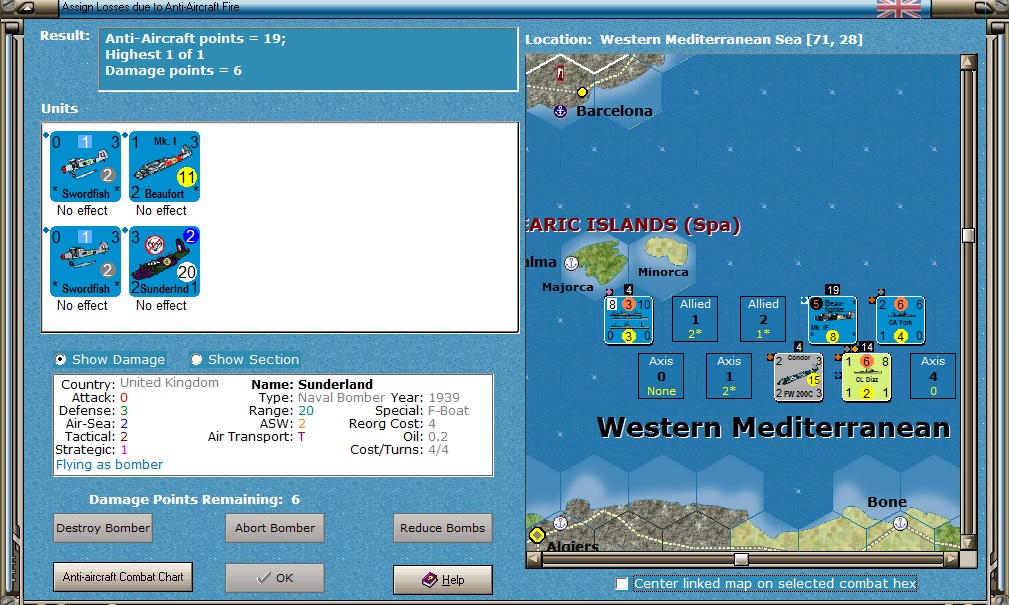Enable Center linked map on combat hex
The image size is (1009, 605).
tap(622, 583)
